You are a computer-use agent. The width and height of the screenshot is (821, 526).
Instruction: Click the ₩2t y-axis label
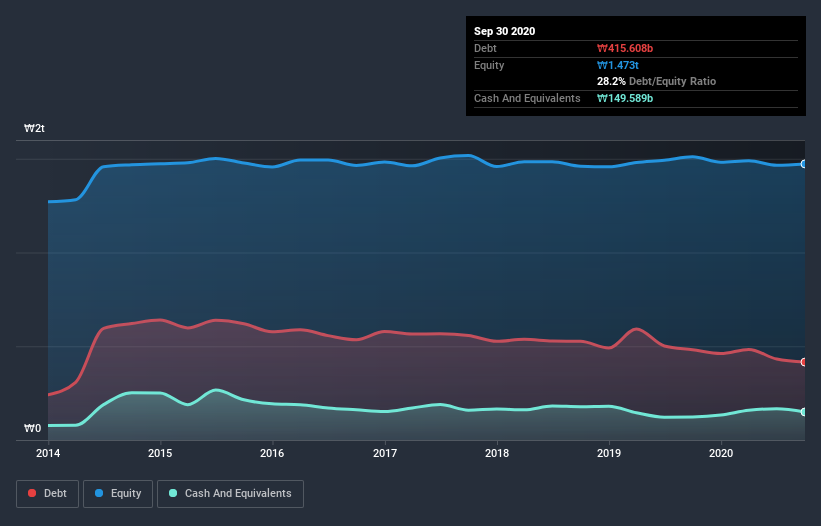pos(34,129)
